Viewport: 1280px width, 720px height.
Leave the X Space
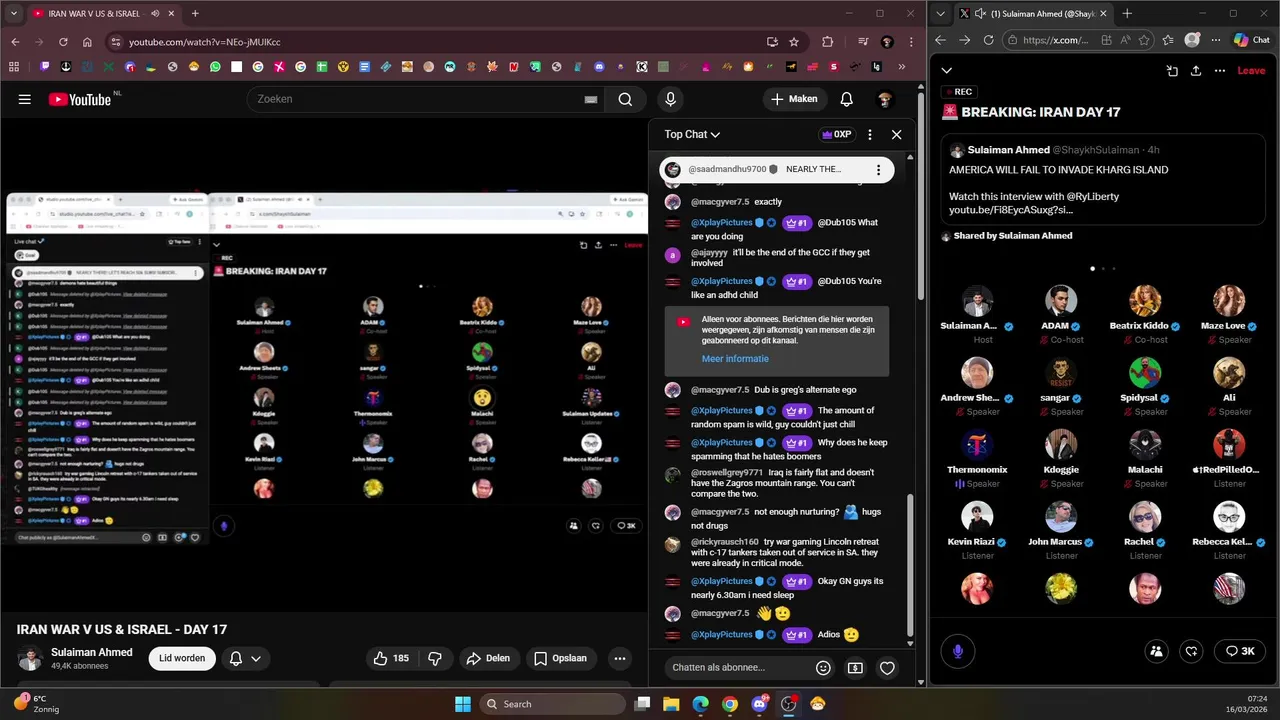pos(1251,71)
